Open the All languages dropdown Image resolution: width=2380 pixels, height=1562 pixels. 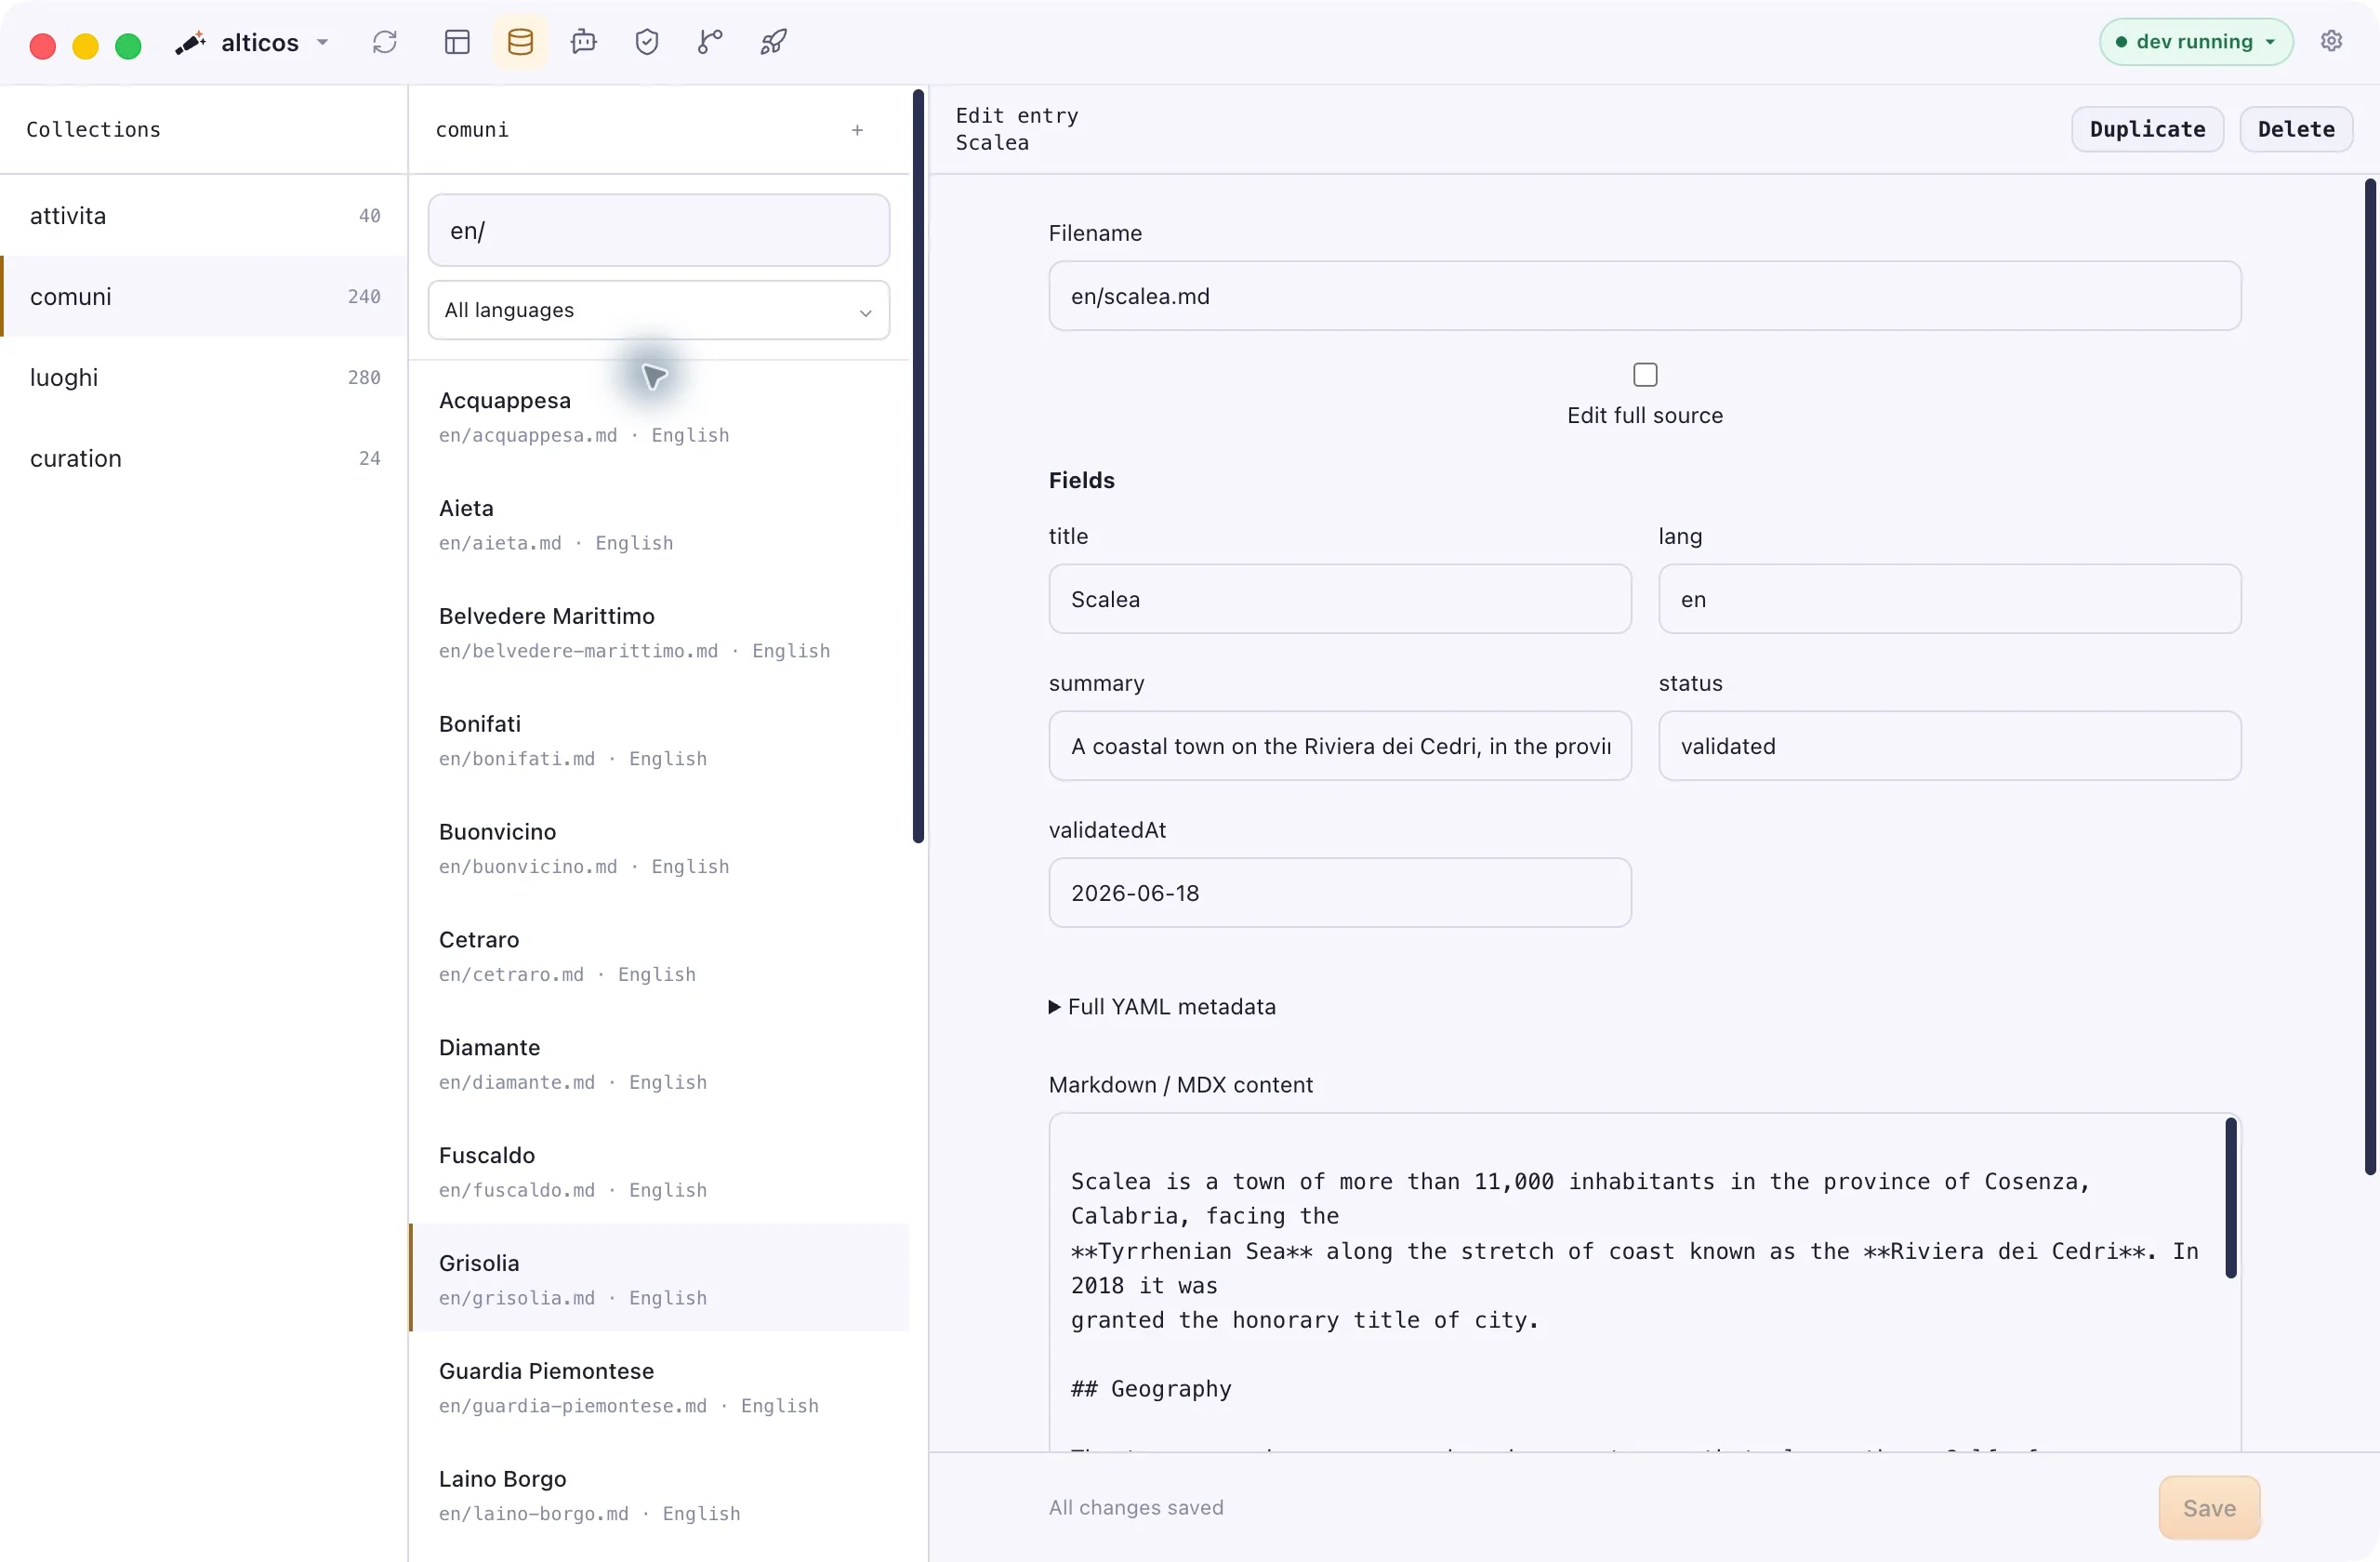[x=659, y=310]
